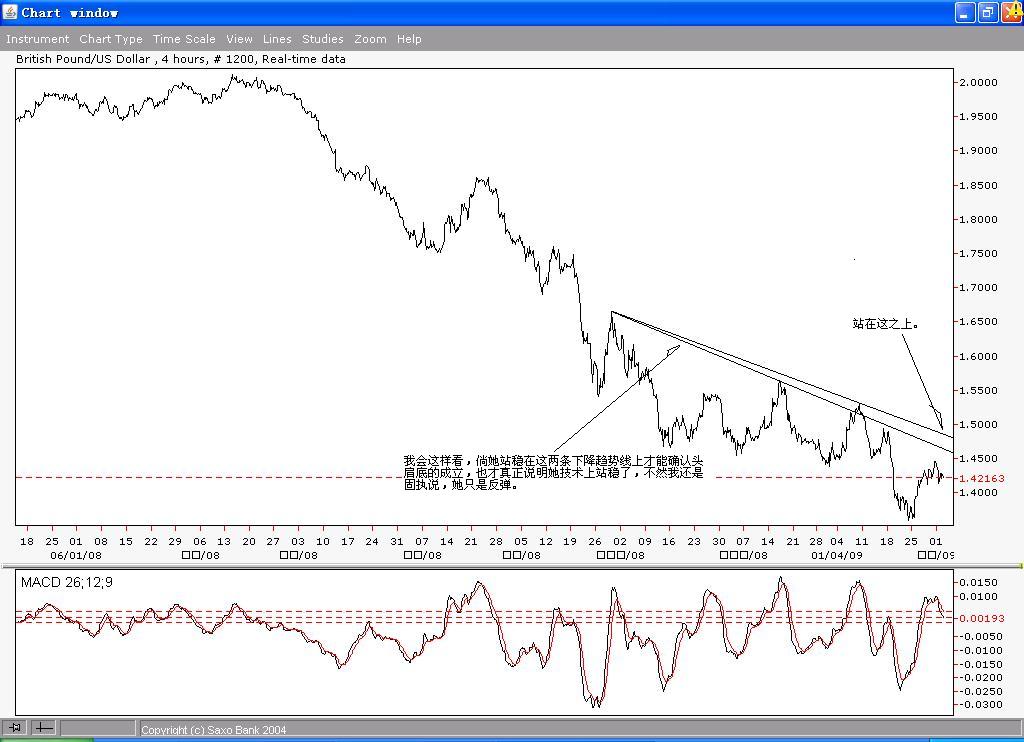Viewport: 1024px width, 742px height.
Task: Click the 1.6500 price axis label
Action: point(978,321)
